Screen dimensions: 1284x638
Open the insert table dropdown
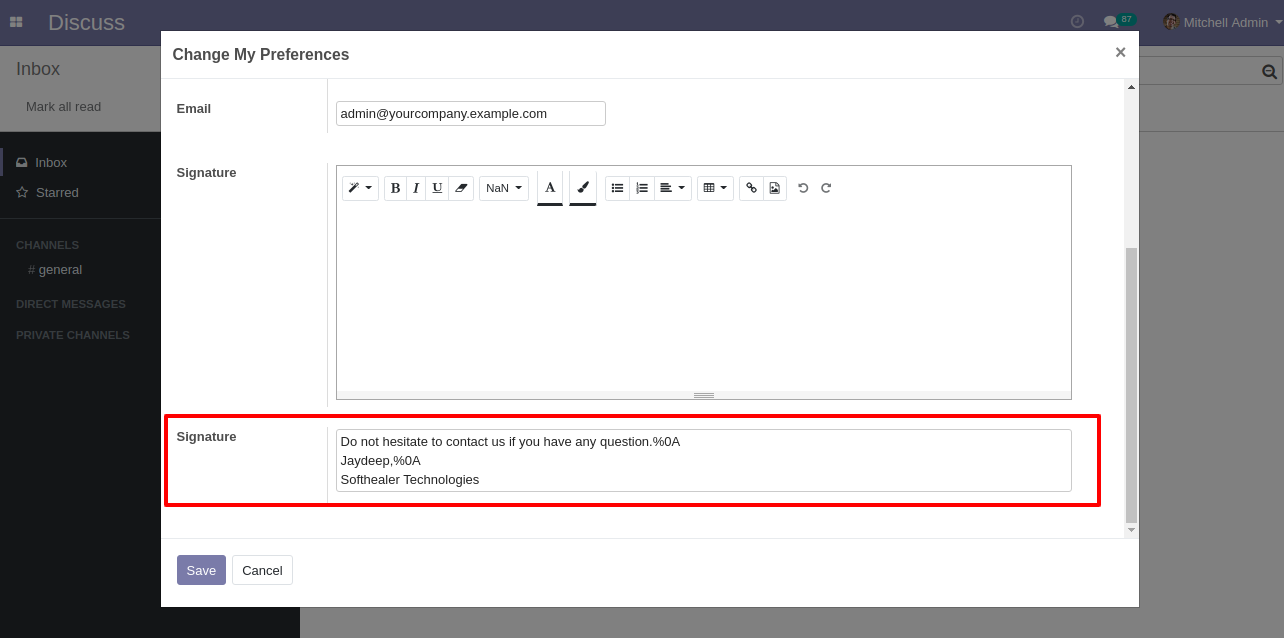coord(715,188)
